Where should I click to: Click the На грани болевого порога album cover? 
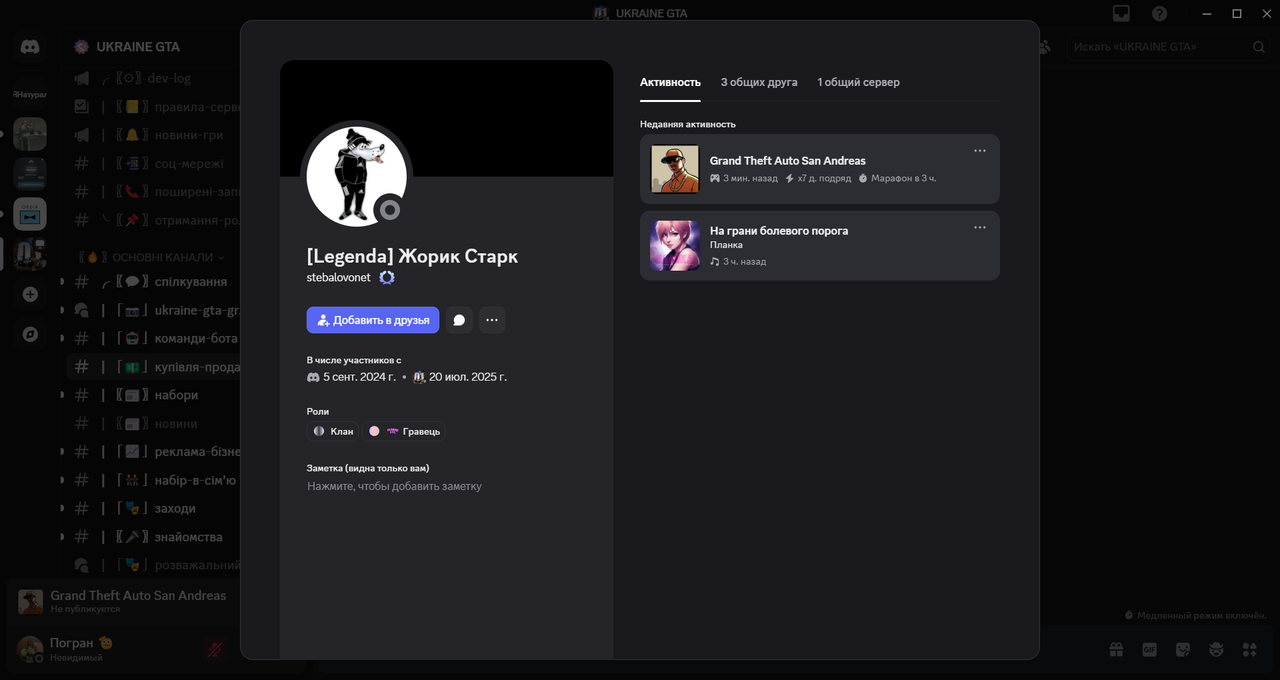coord(675,246)
